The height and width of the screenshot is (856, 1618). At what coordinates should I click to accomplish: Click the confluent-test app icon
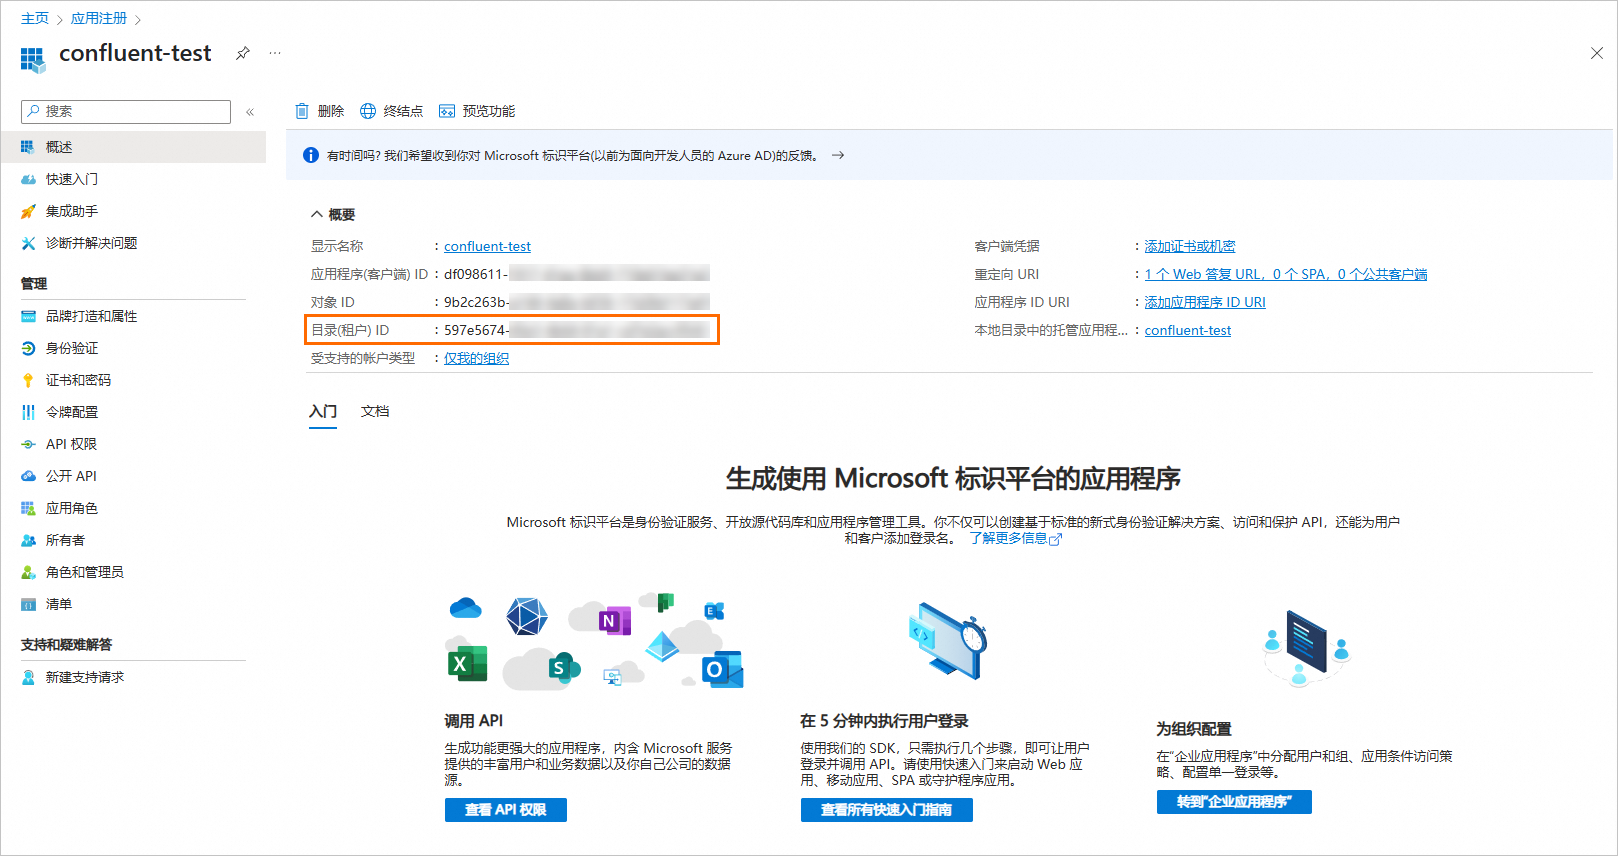pos(33,59)
